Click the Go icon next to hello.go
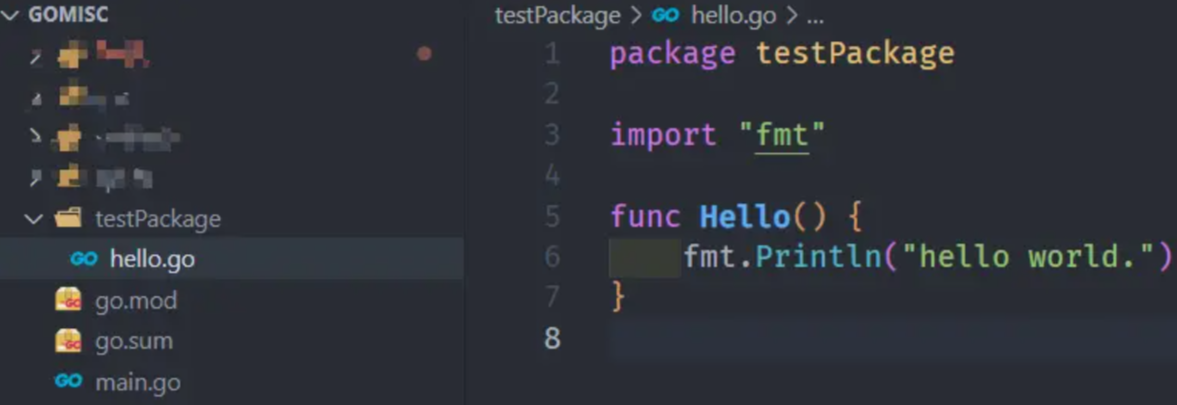The image size is (1177, 405). coord(83,260)
